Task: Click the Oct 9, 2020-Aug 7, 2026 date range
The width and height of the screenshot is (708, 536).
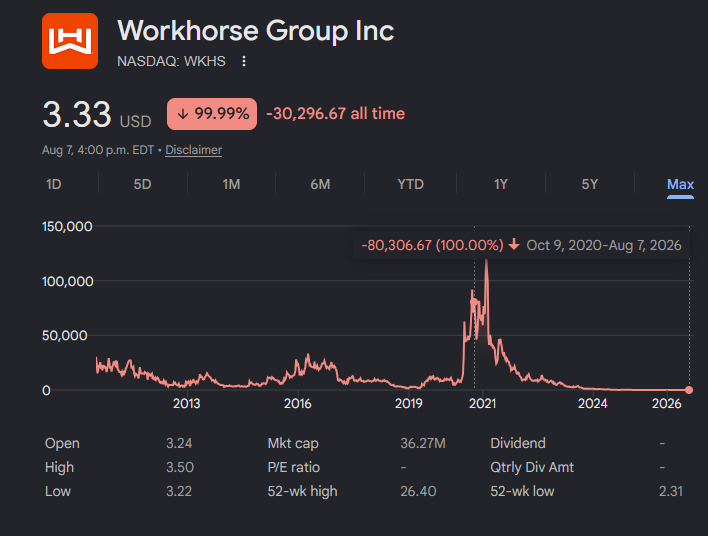Action: pyautogui.click(x=604, y=245)
